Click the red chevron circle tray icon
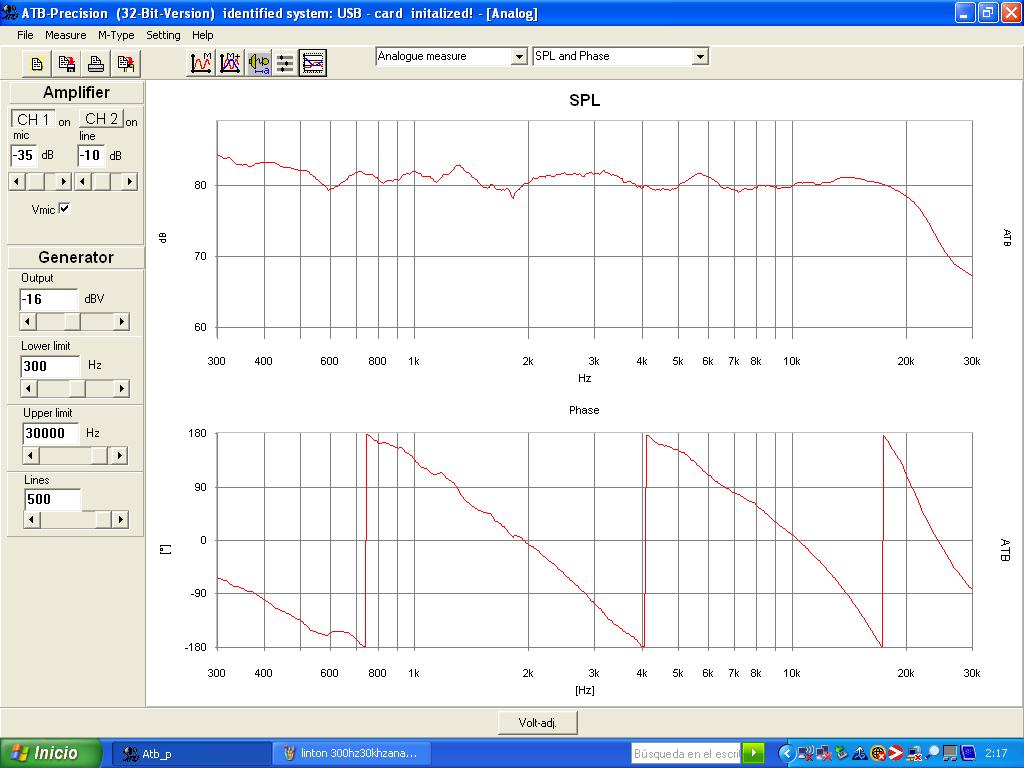Screen dimensions: 1024x768 [895, 754]
